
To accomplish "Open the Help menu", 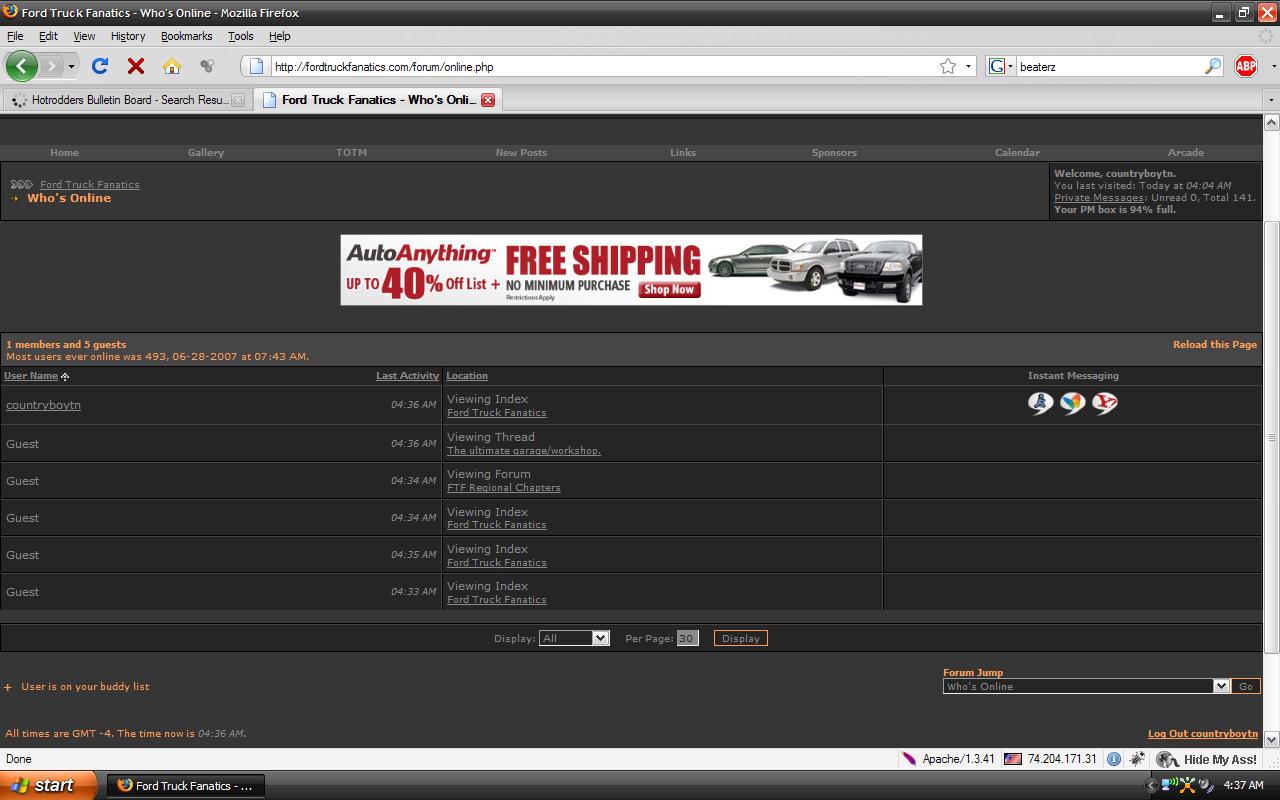I will pos(280,36).
